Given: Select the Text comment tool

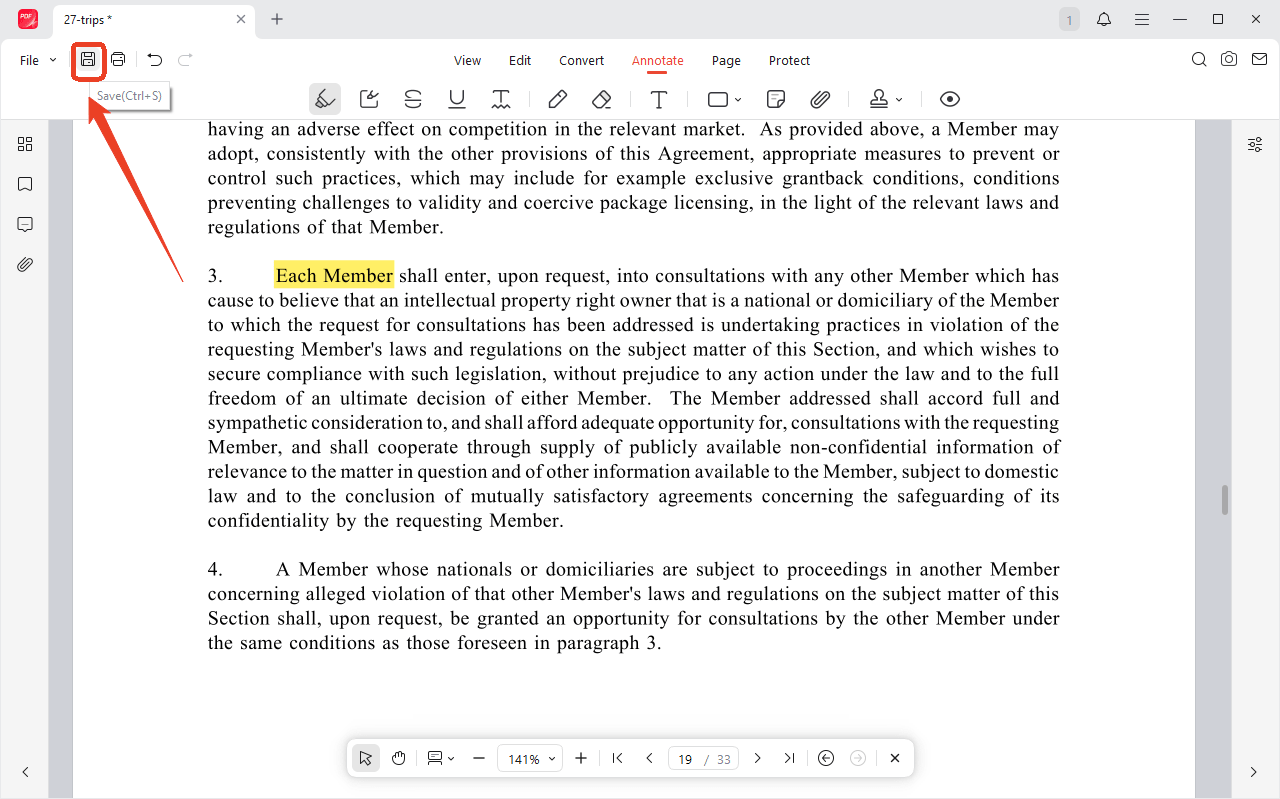Looking at the screenshot, I should click(659, 99).
